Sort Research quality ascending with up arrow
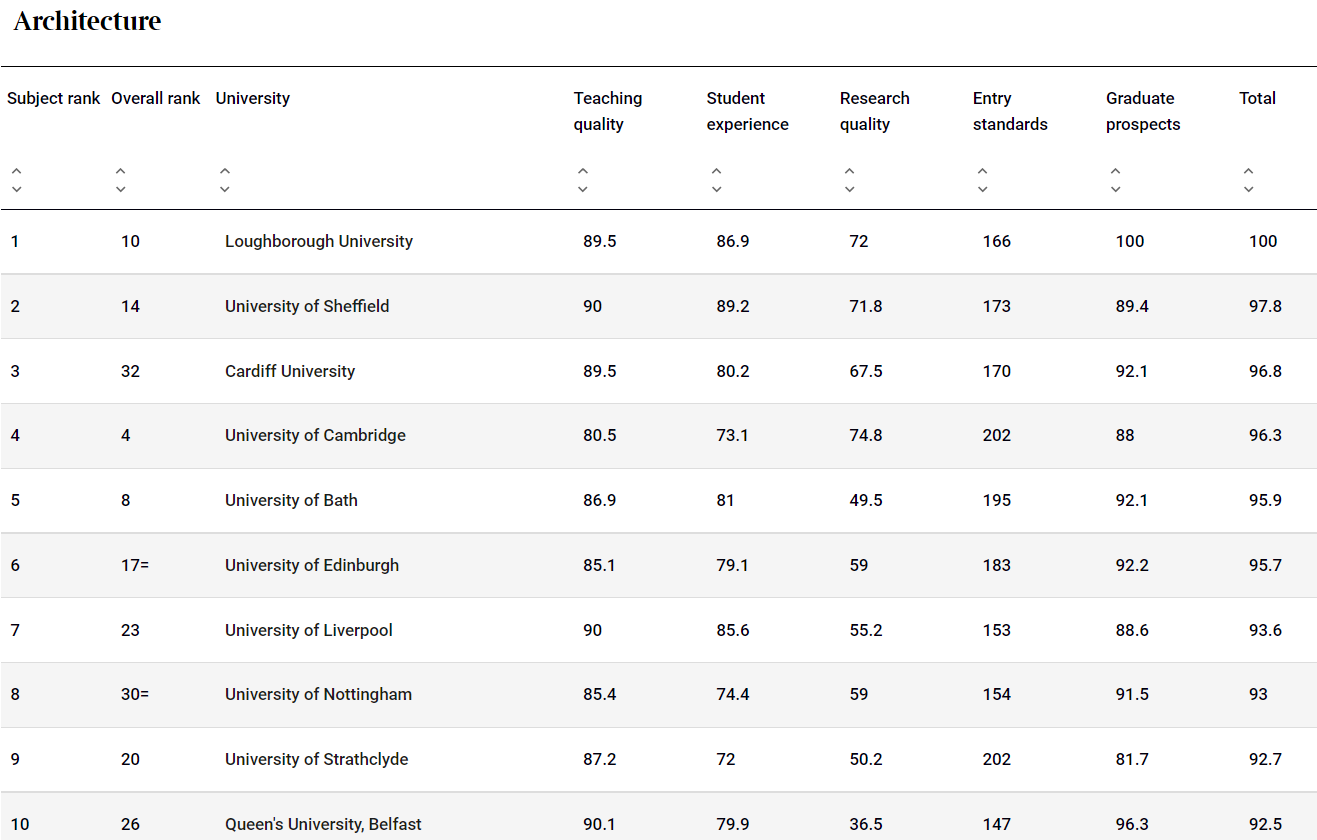 (x=849, y=172)
